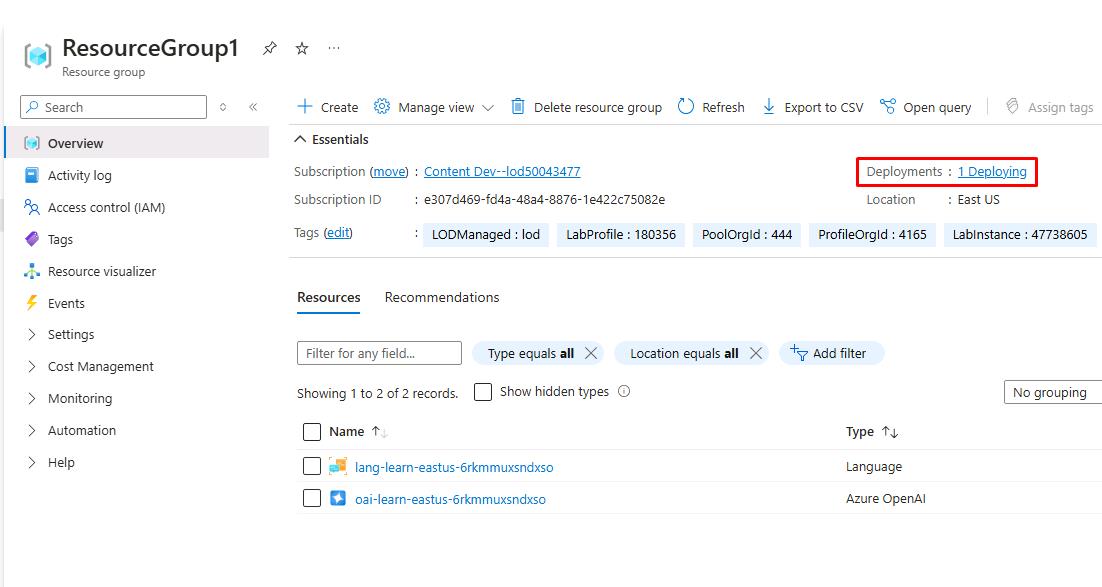The width and height of the screenshot is (1102, 587).
Task: Click Add filter button
Action: click(x=831, y=353)
